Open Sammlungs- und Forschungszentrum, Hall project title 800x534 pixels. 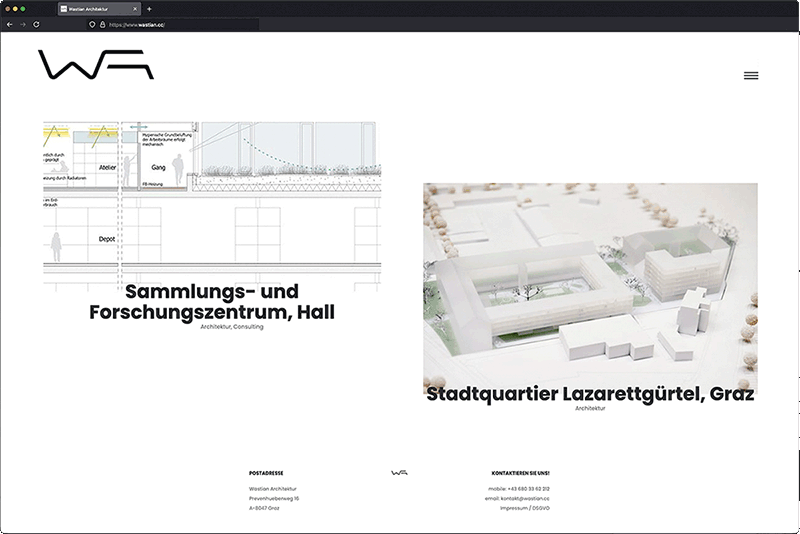[212, 302]
